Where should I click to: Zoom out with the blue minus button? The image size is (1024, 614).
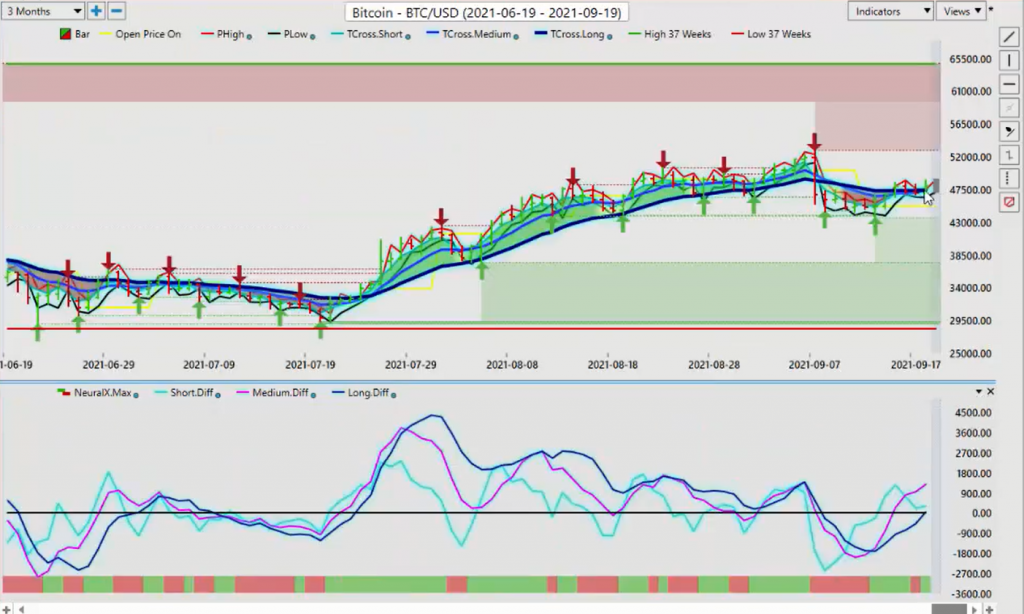116,11
